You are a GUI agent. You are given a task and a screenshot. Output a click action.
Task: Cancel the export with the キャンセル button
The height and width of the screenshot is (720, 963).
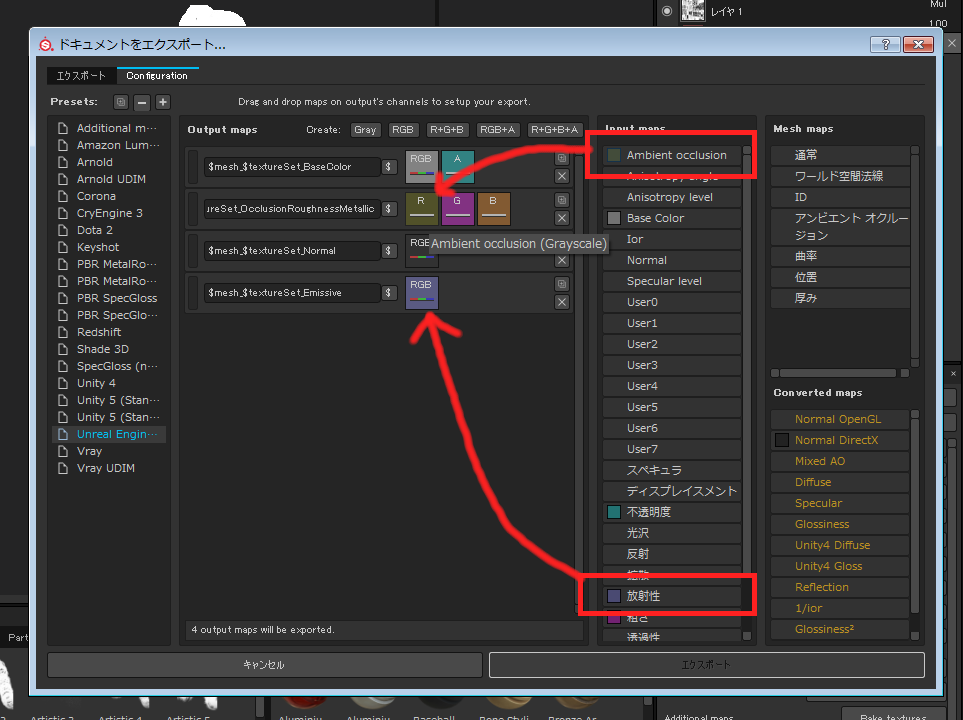click(264, 664)
